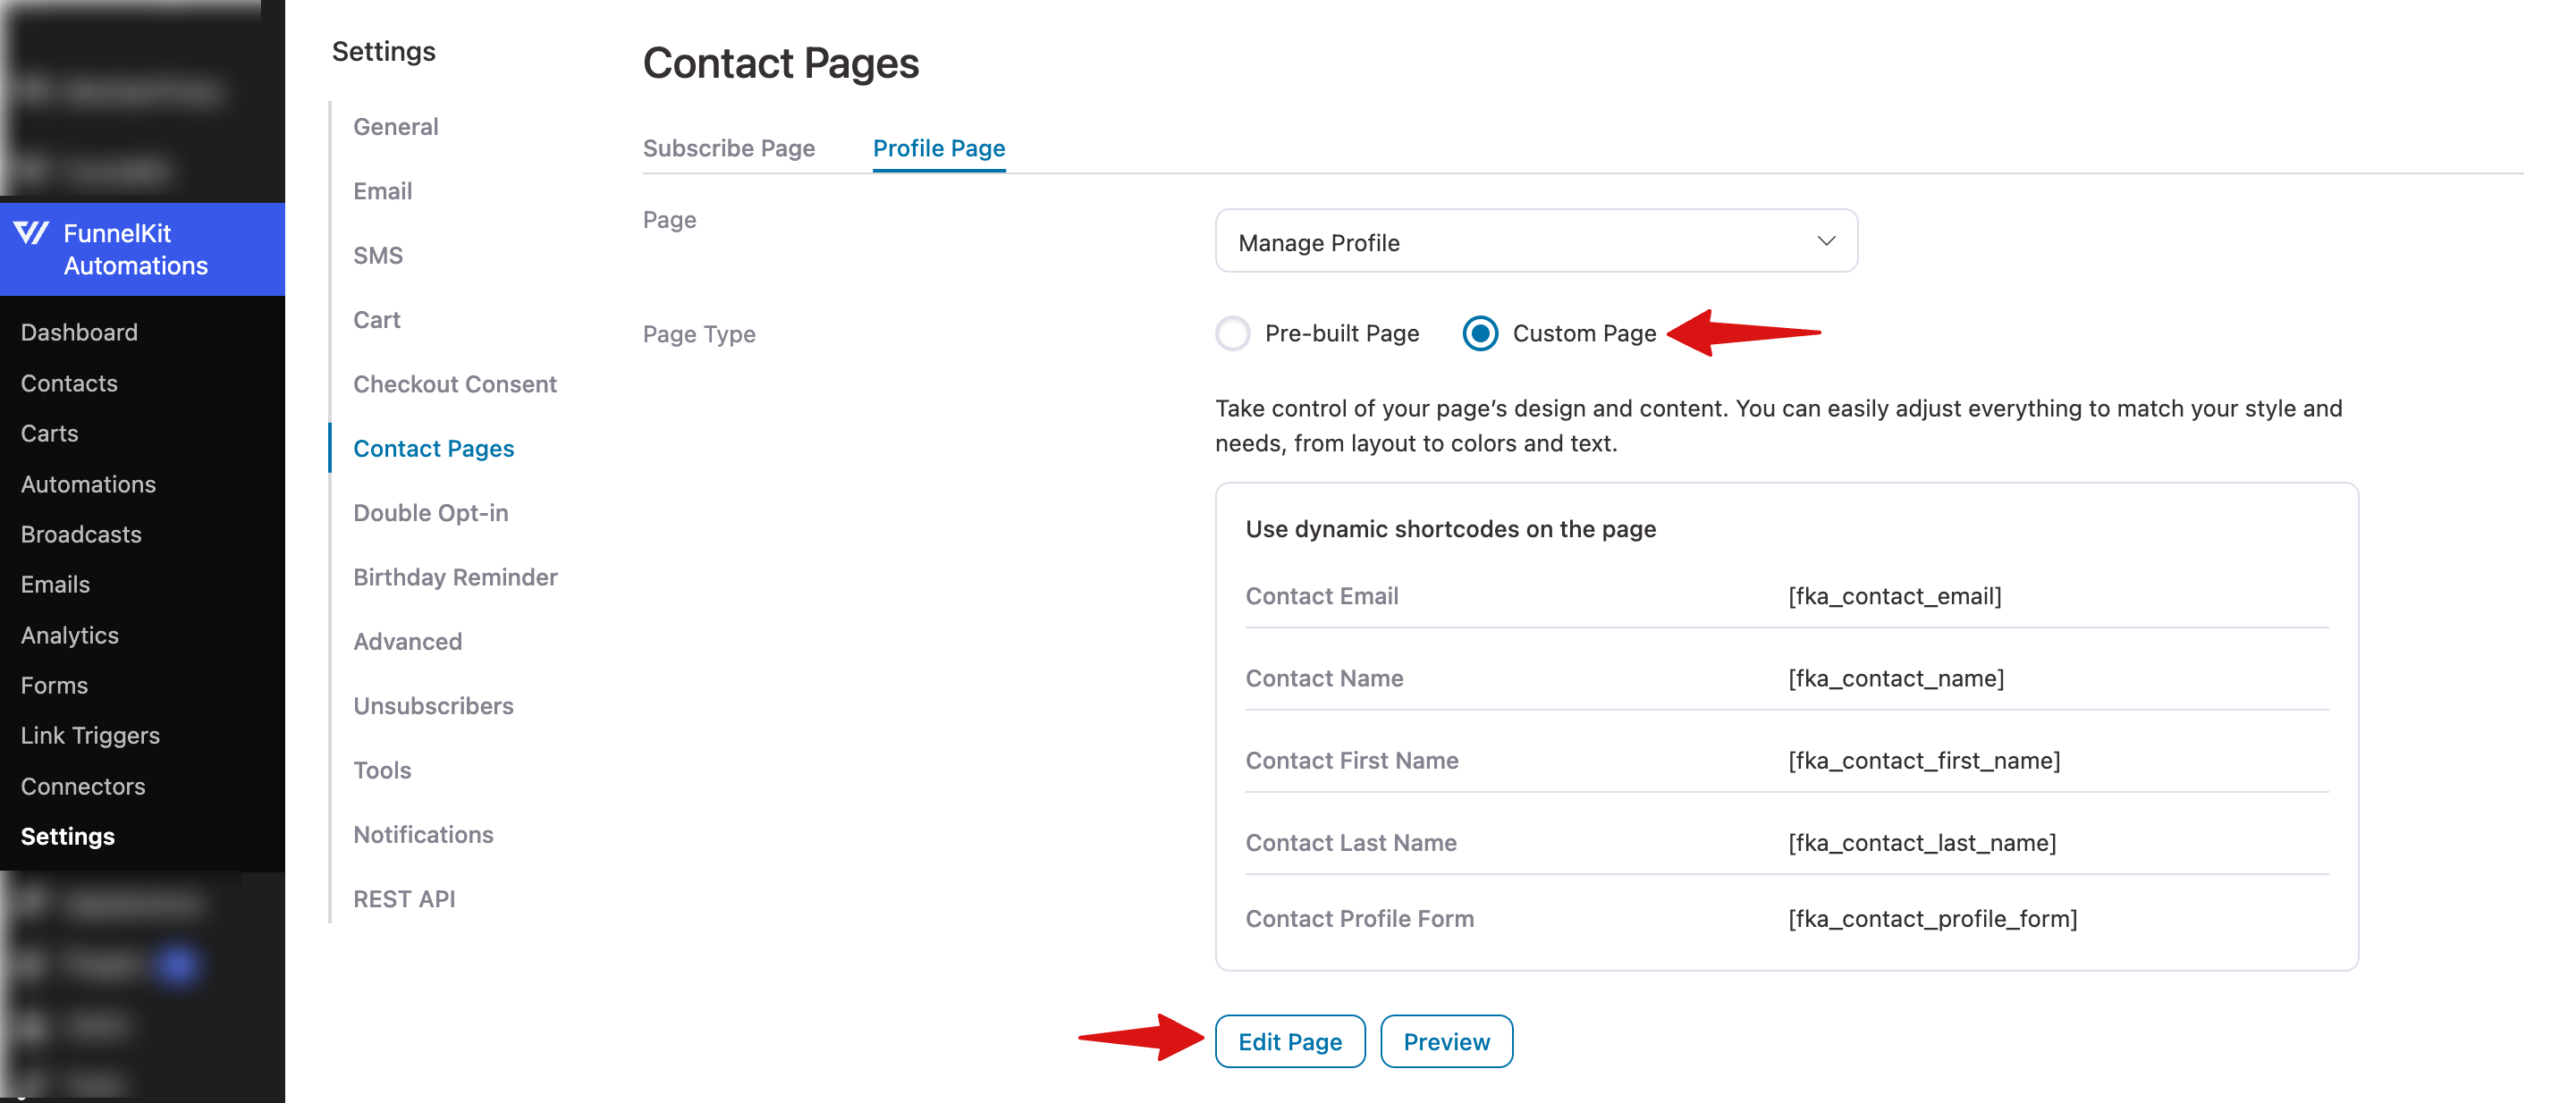Image resolution: width=2560 pixels, height=1103 pixels.
Task: Open REST API settings
Action: pos(404,898)
